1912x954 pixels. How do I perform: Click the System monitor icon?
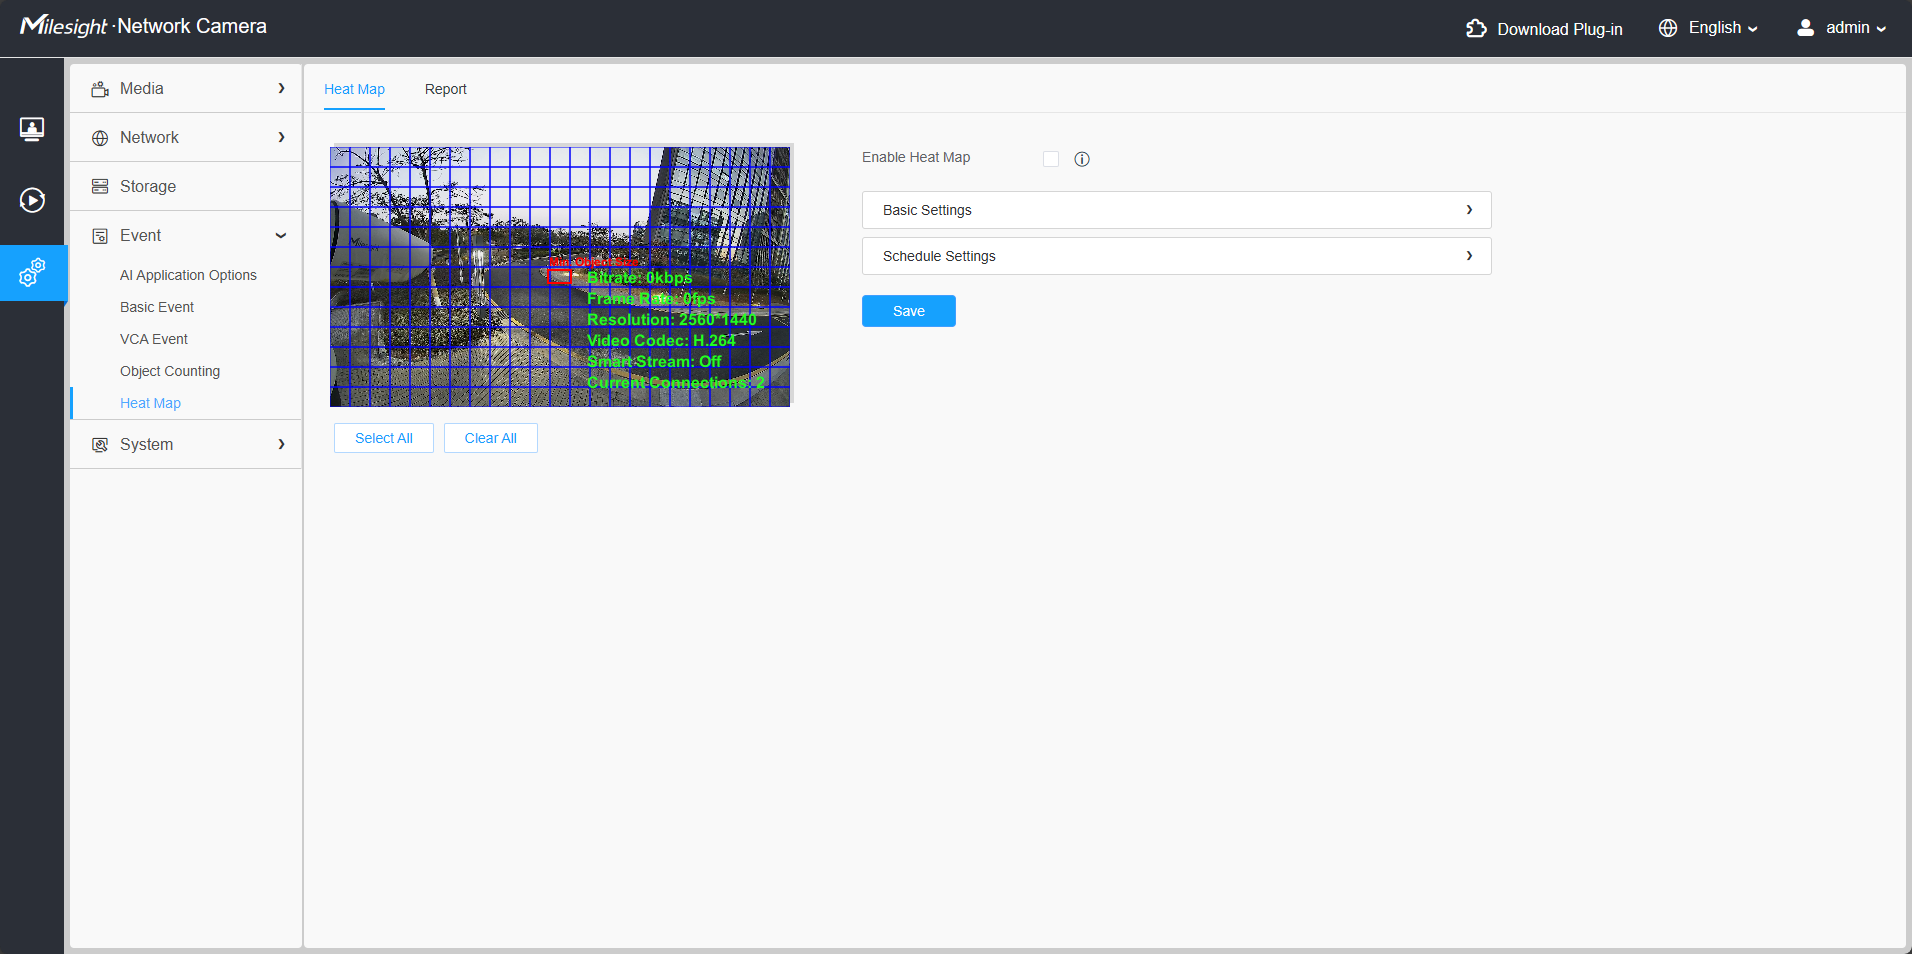(x=100, y=445)
